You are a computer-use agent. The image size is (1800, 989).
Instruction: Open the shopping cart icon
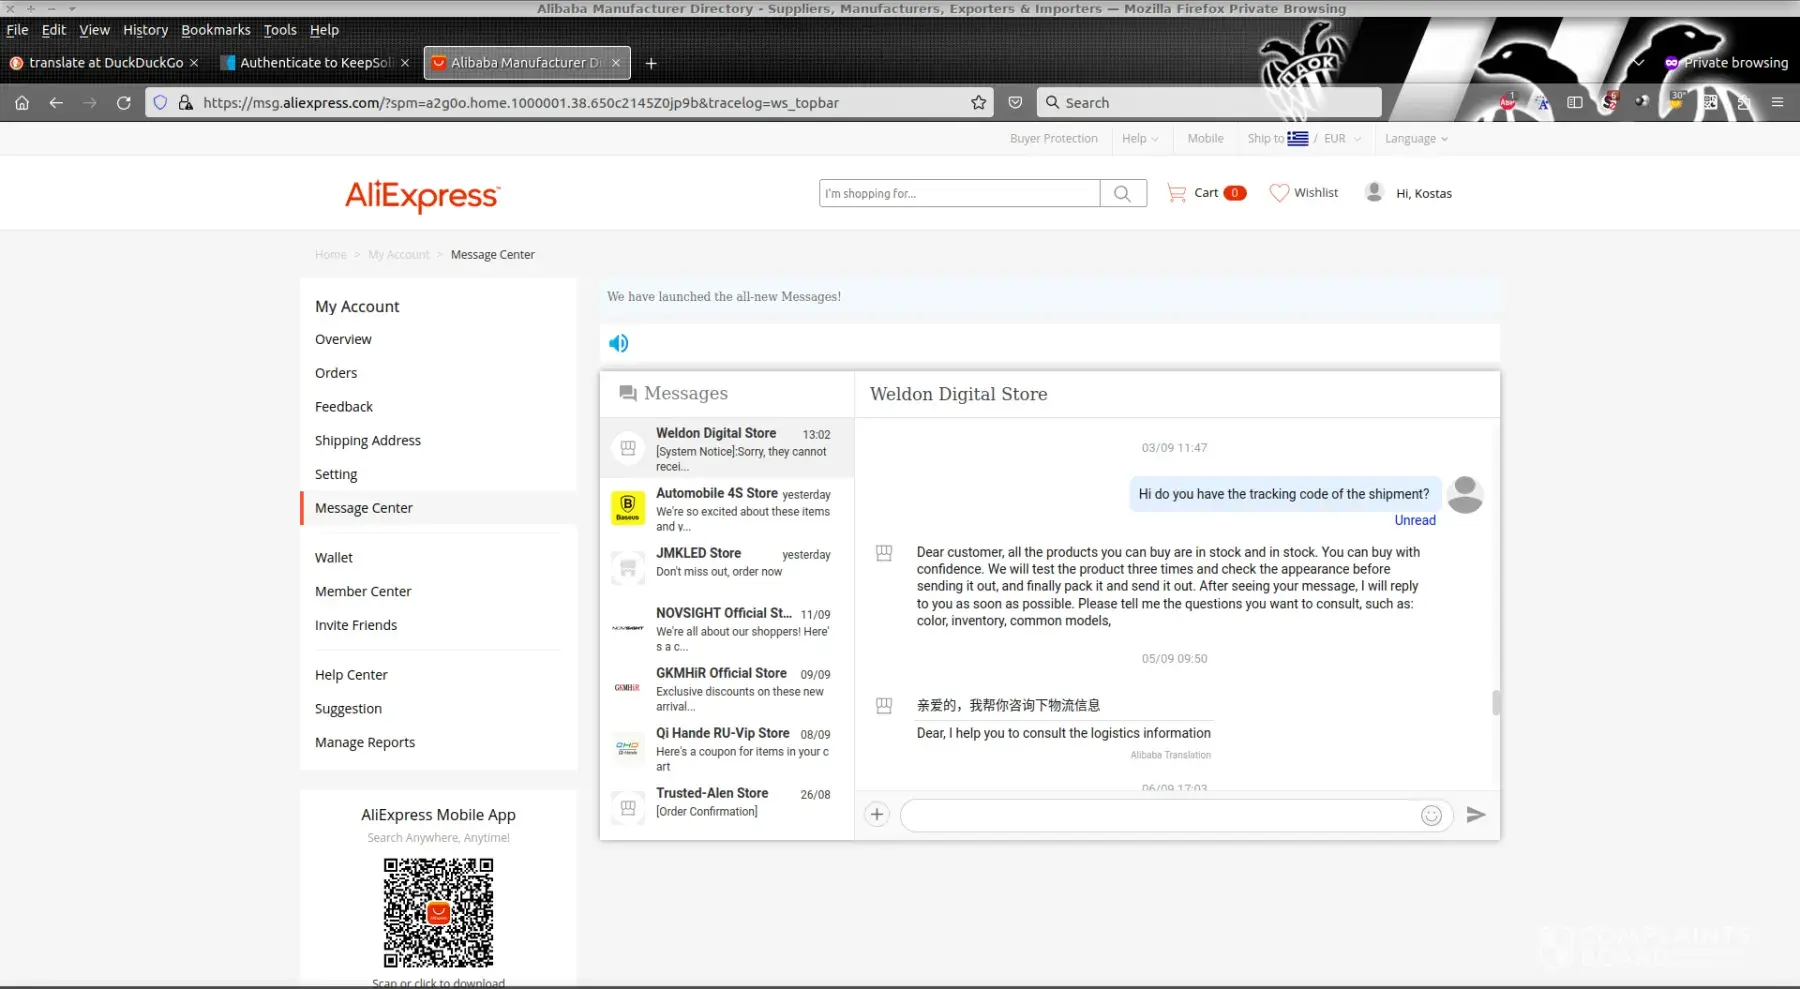tap(1177, 193)
